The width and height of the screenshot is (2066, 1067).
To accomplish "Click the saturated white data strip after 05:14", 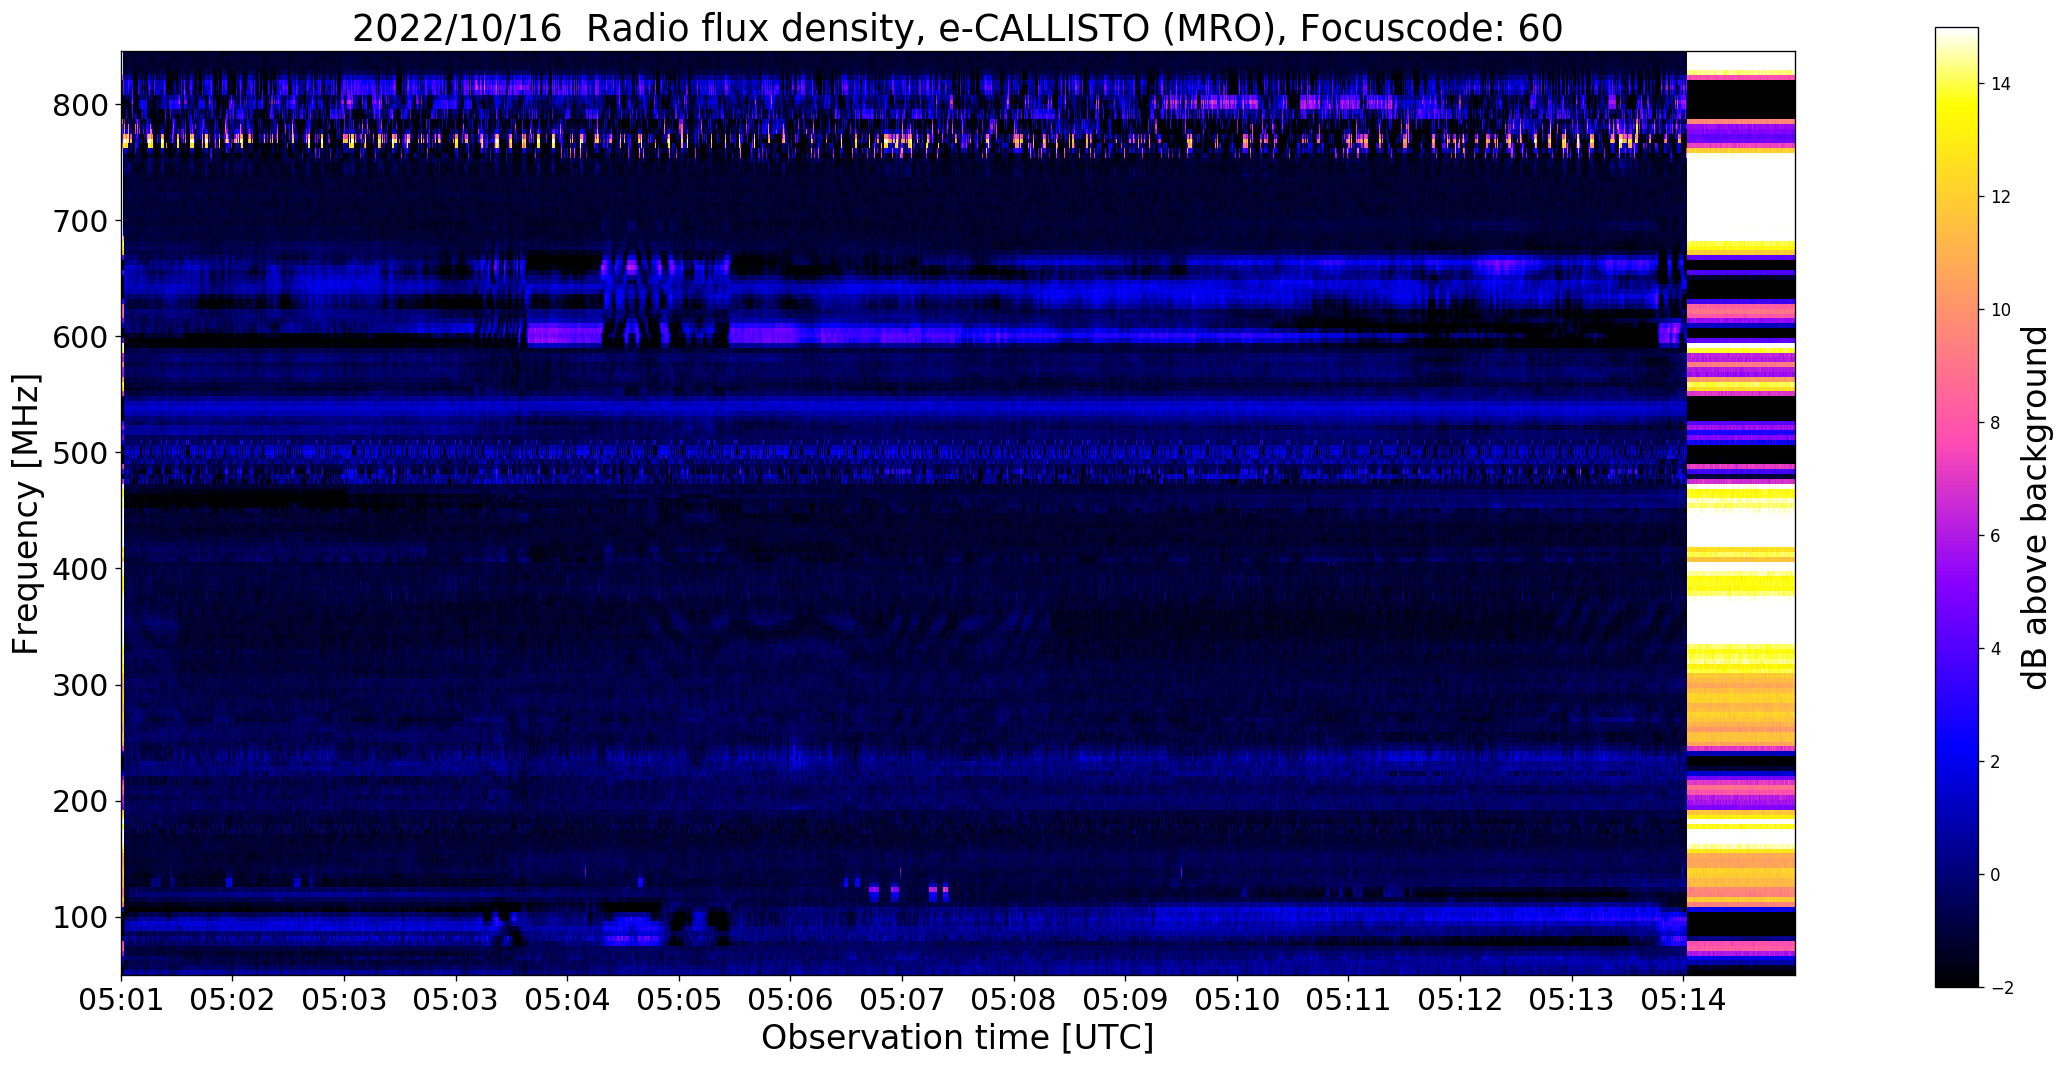I will point(1741,513).
